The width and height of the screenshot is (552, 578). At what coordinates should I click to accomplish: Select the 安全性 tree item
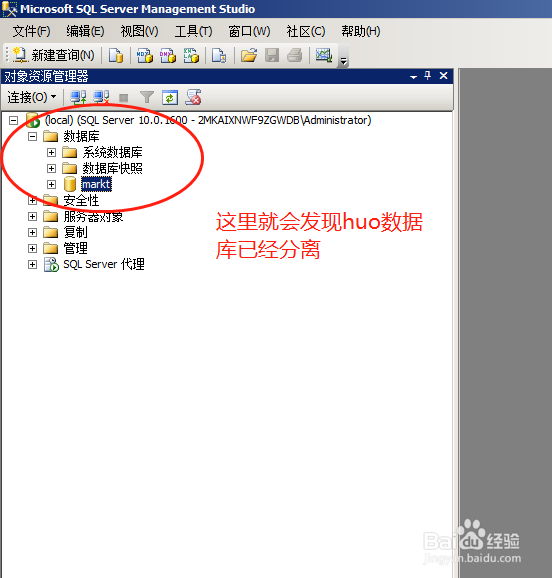pyautogui.click(x=81, y=201)
